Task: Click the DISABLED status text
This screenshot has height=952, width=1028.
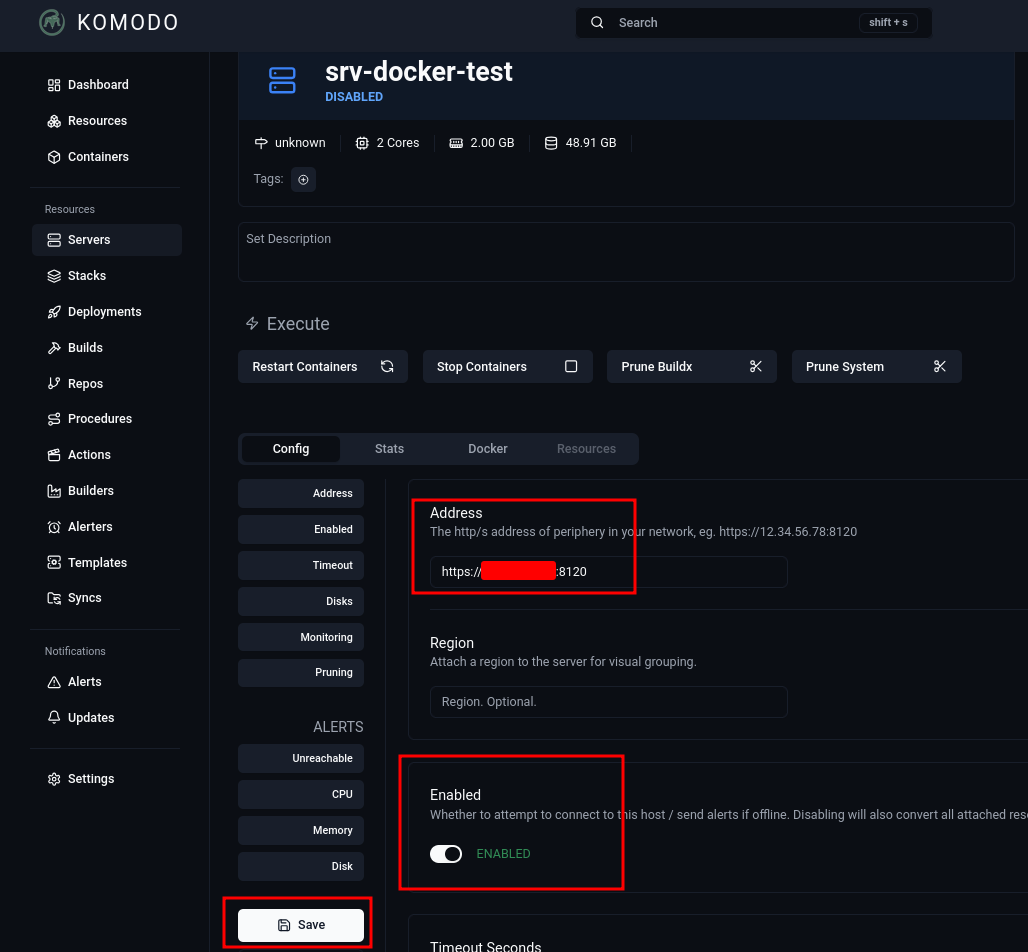Action: (x=354, y=97)
